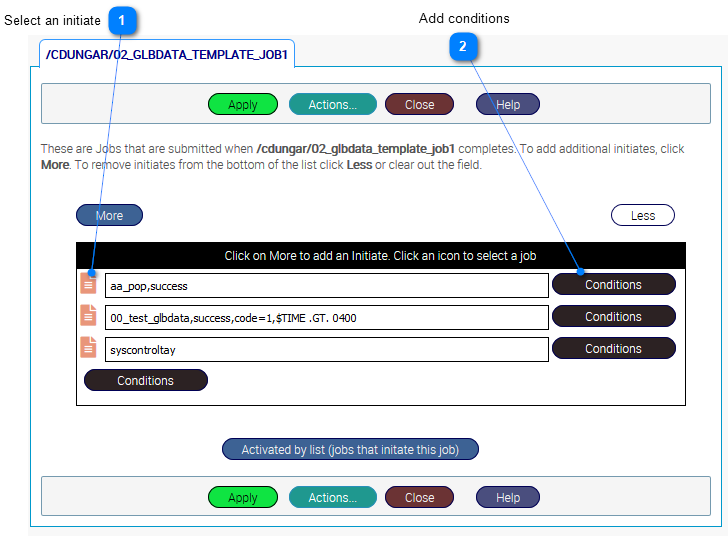Click More to add an initiate
728x536 pixels.
[109, 215]
